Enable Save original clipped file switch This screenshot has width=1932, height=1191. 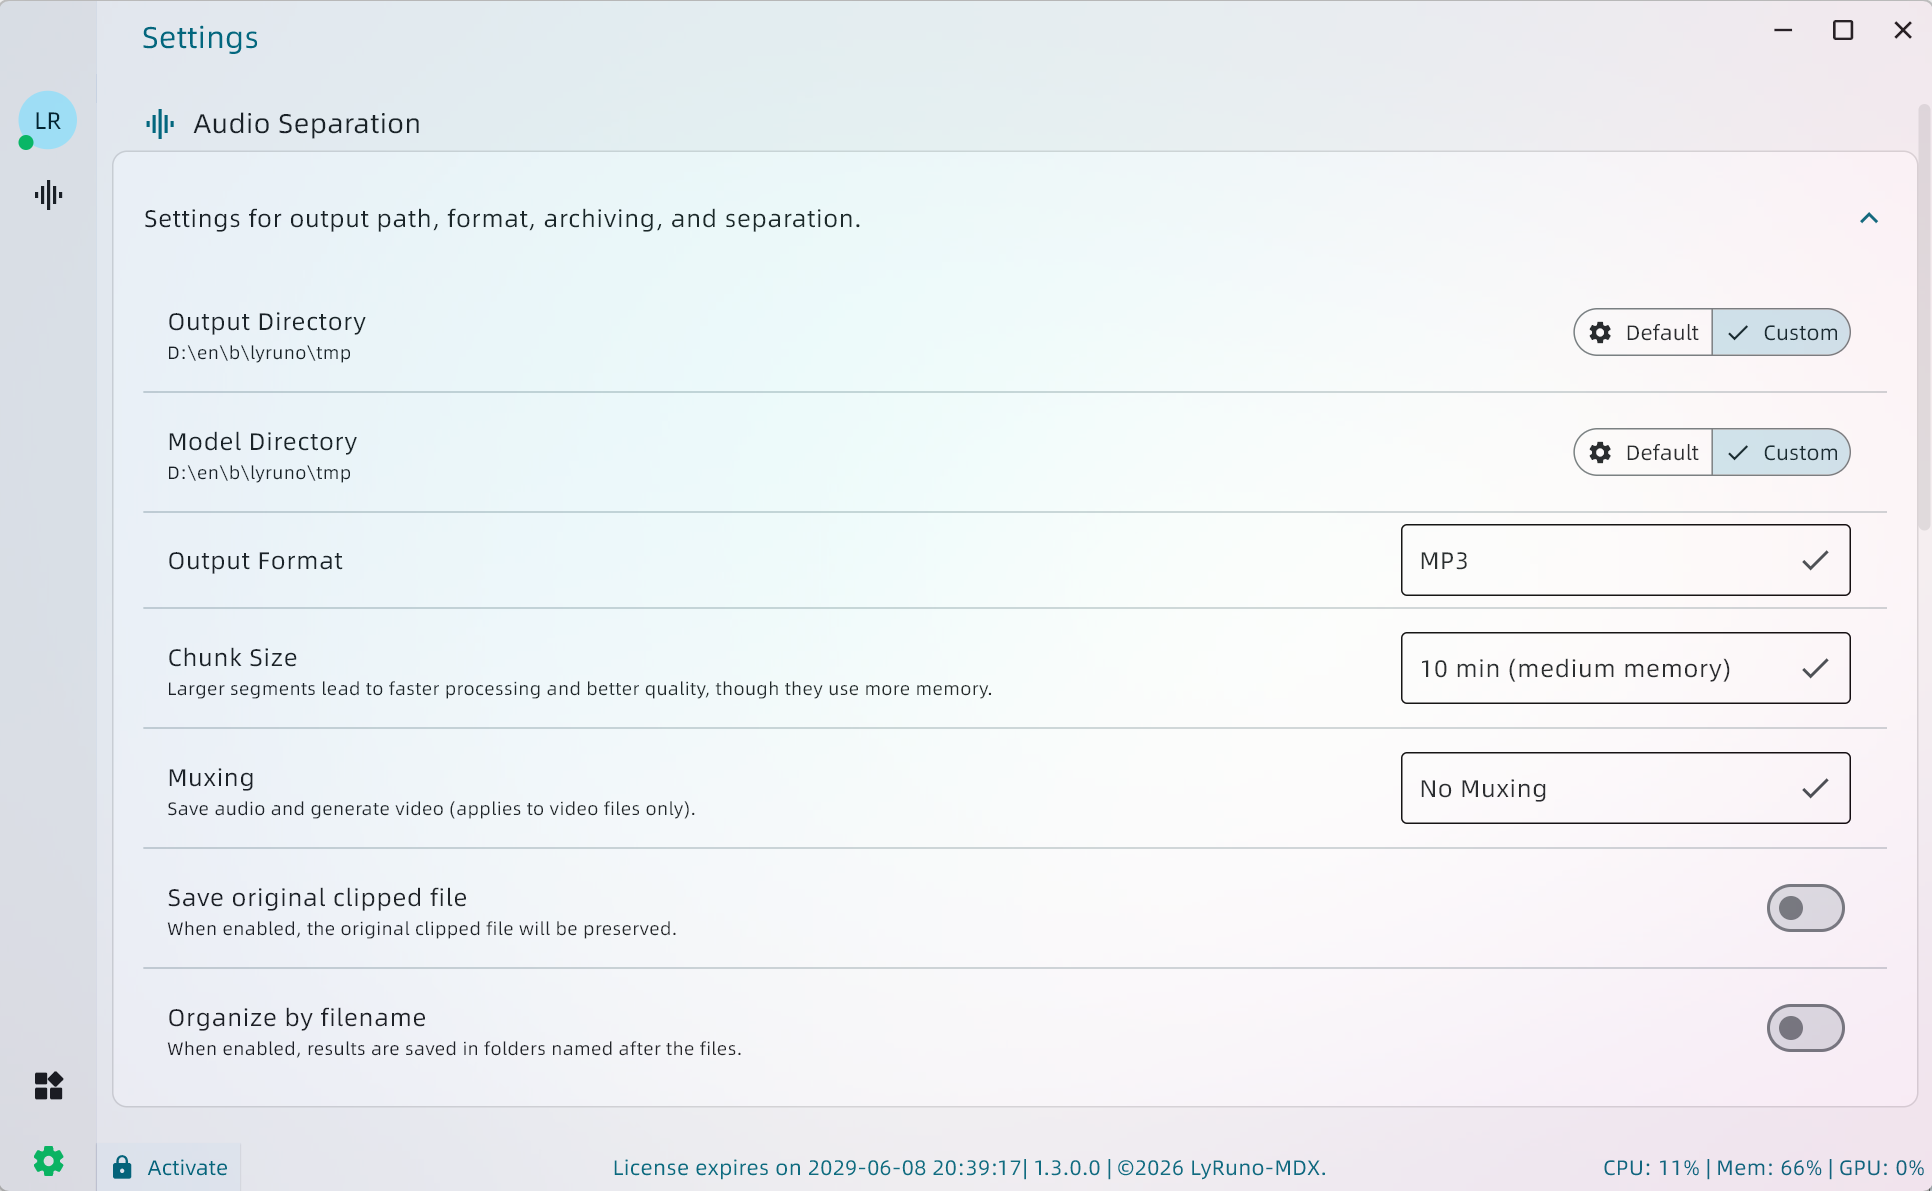tap(1805, 908)
